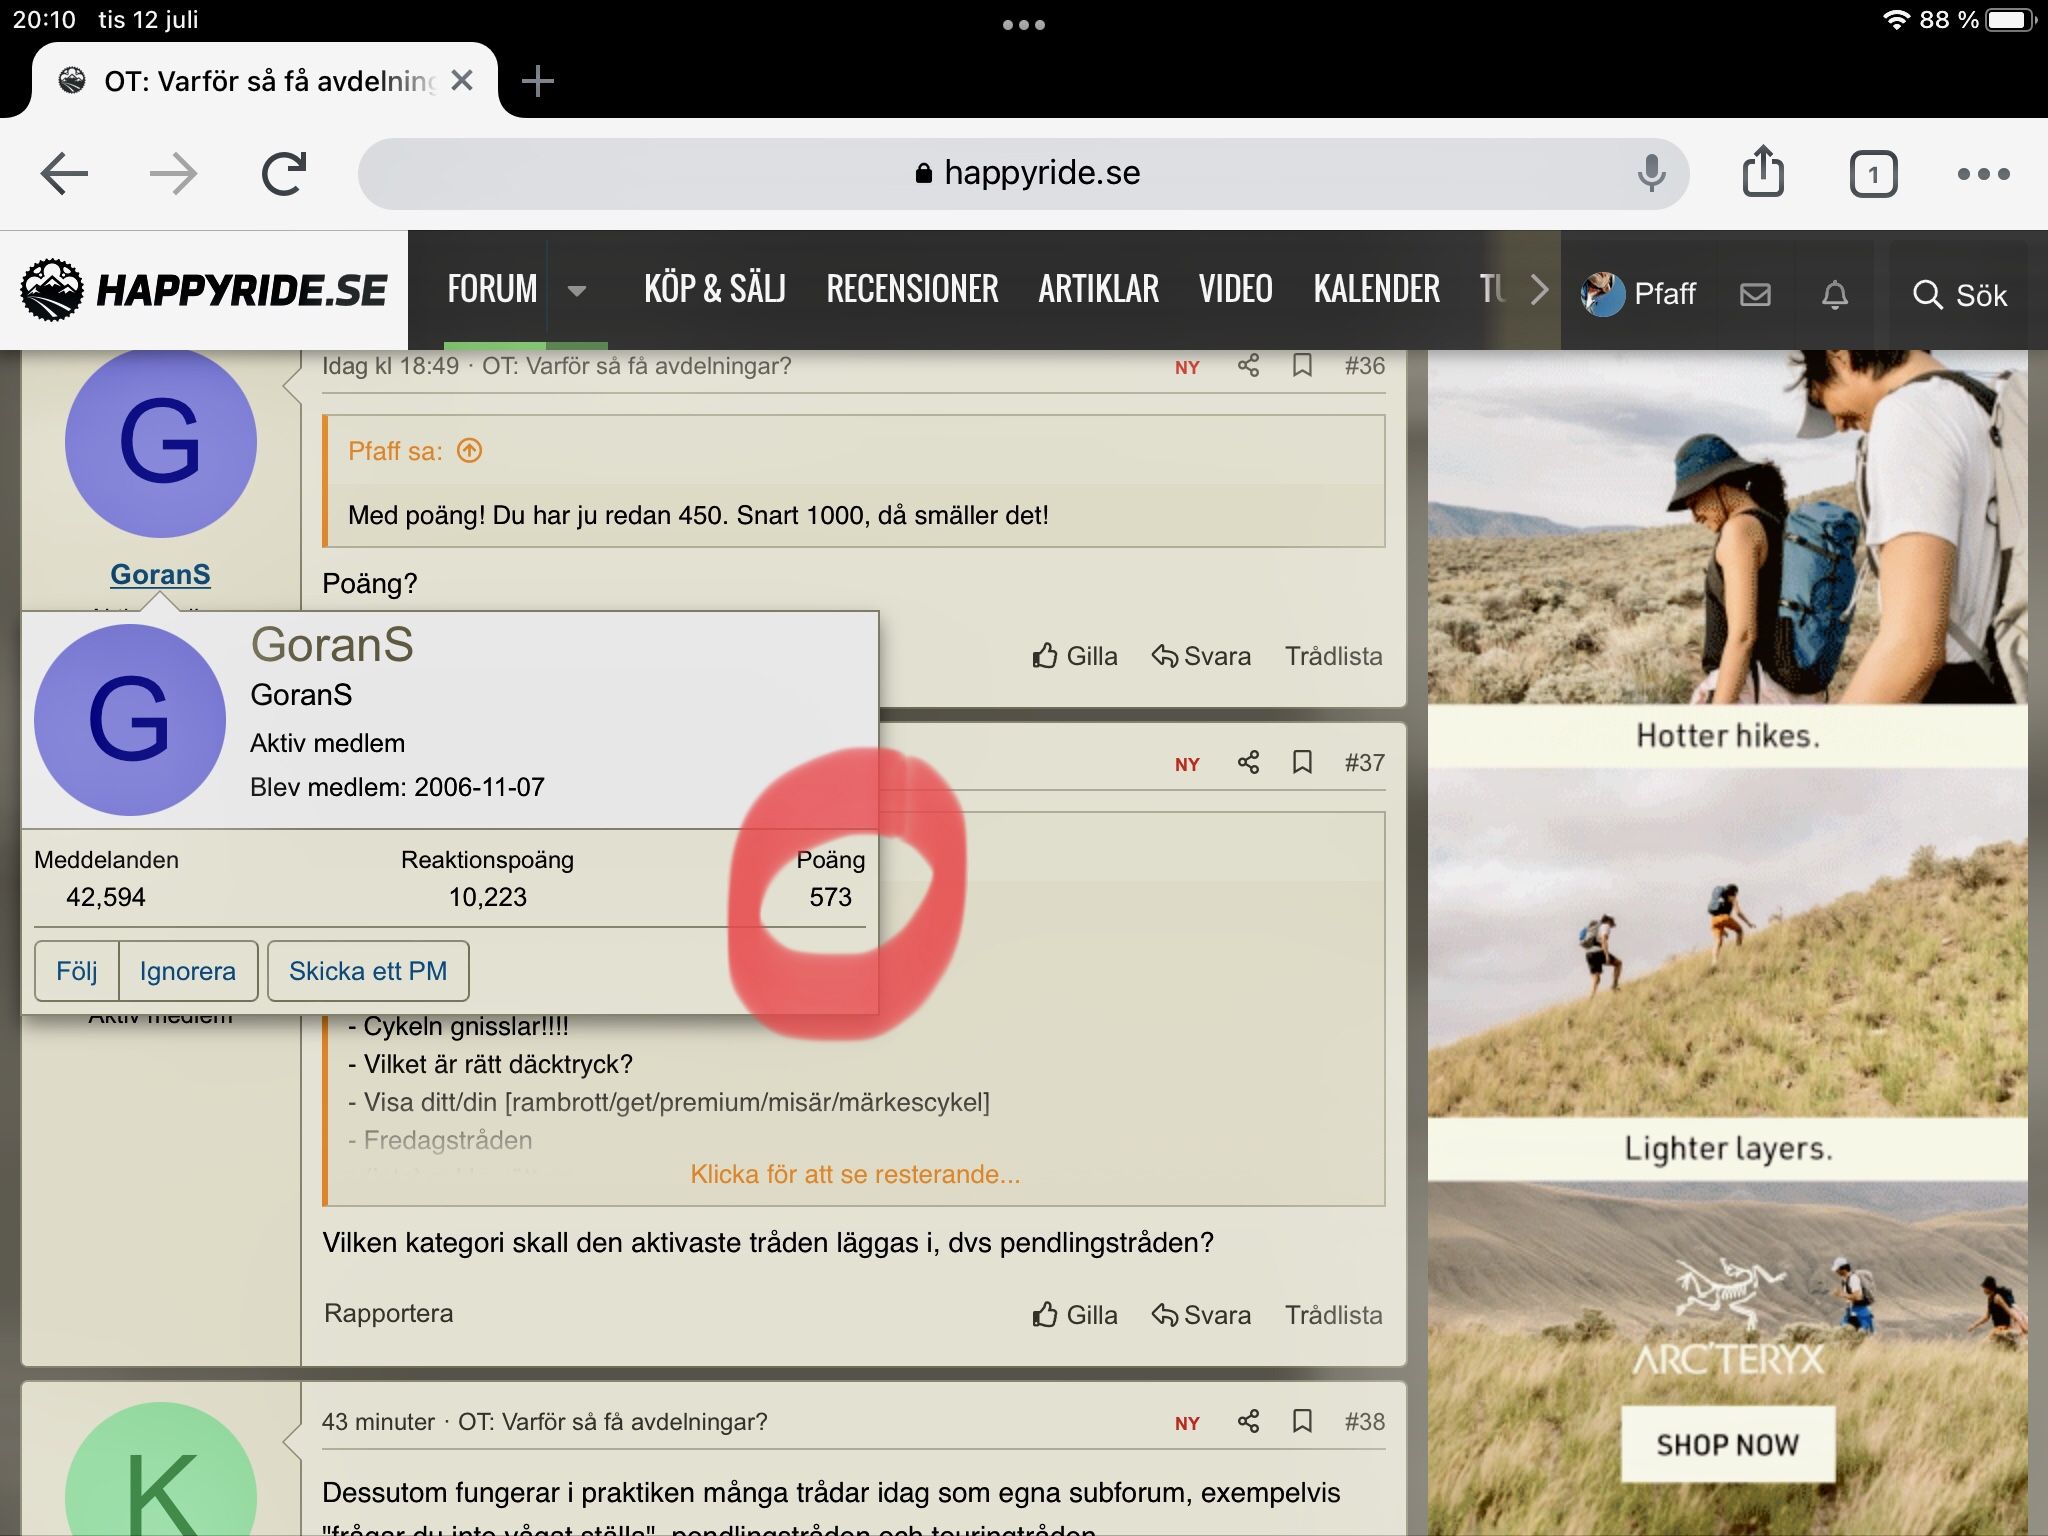Ignore GoranS with Ignorera button
The height and width of the screenshot is (1536, 2048).
[188, 971]
